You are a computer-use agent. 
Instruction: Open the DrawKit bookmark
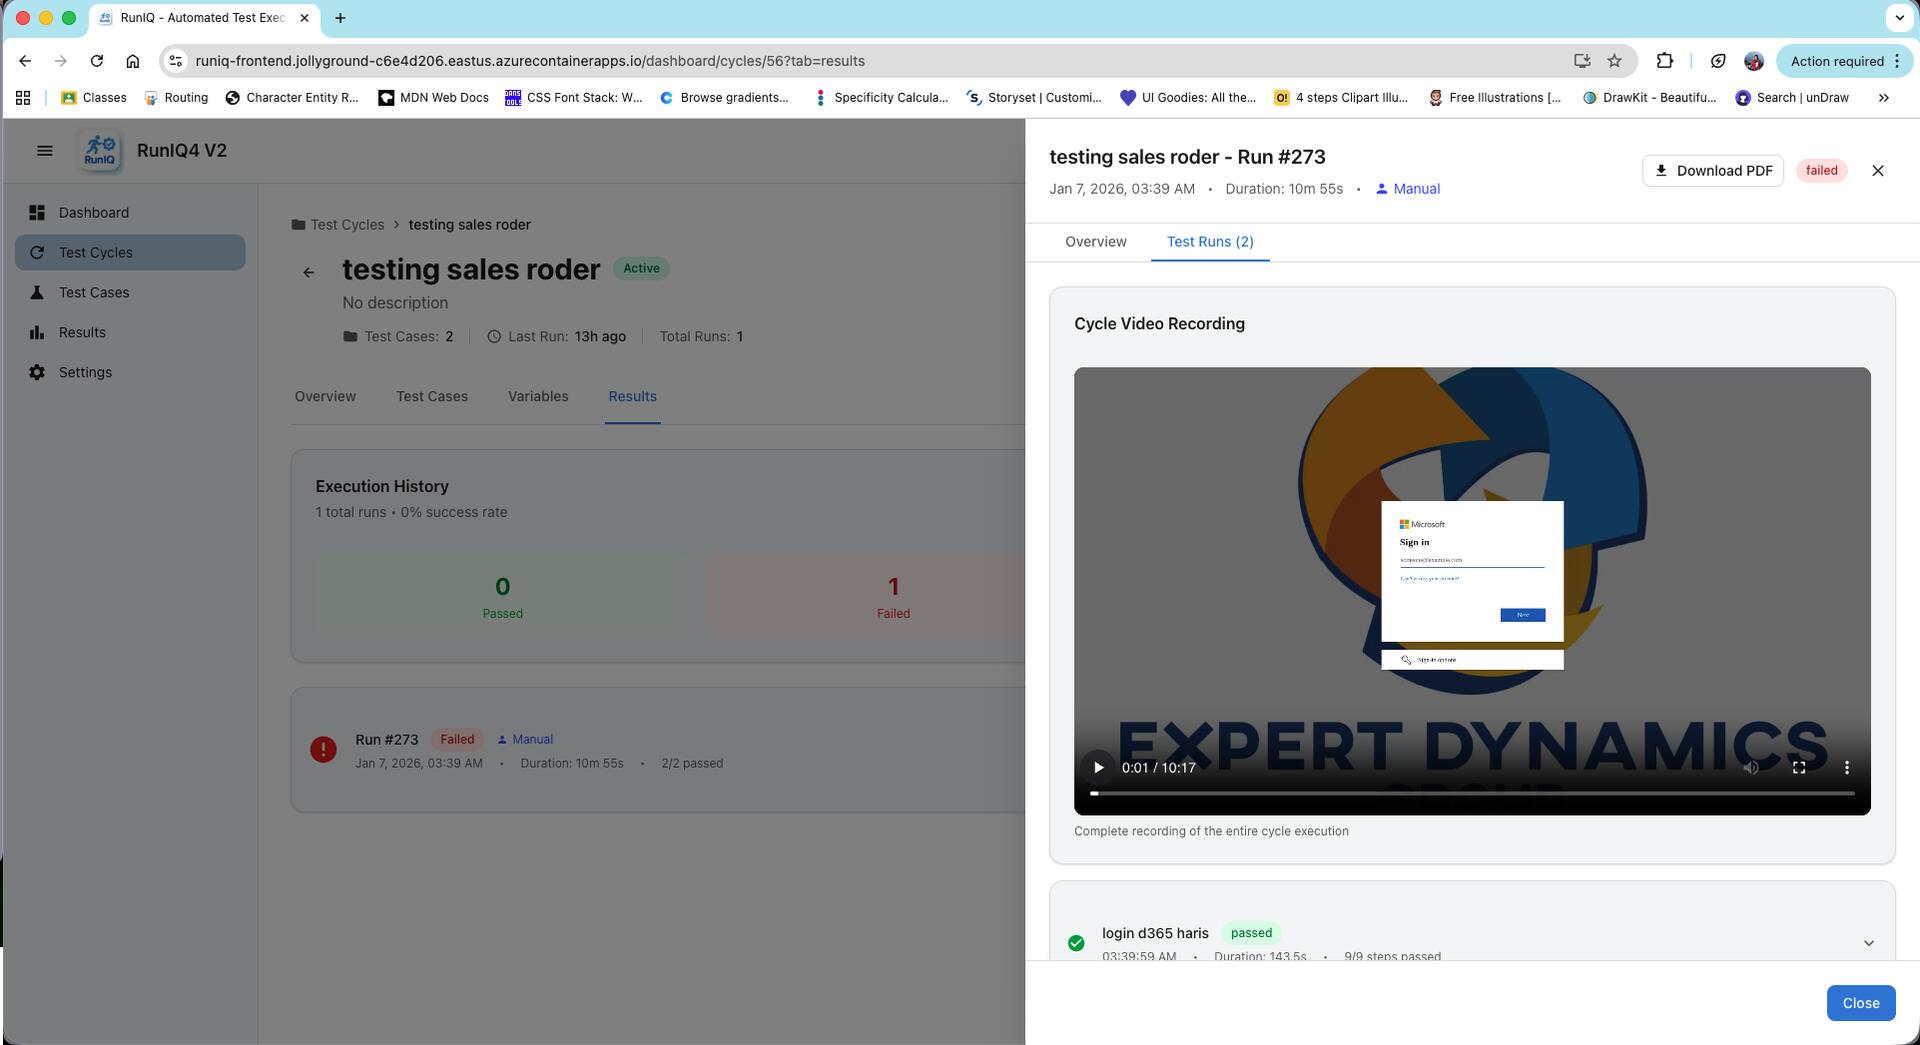pyautogui.click(x=1649, y=98)
